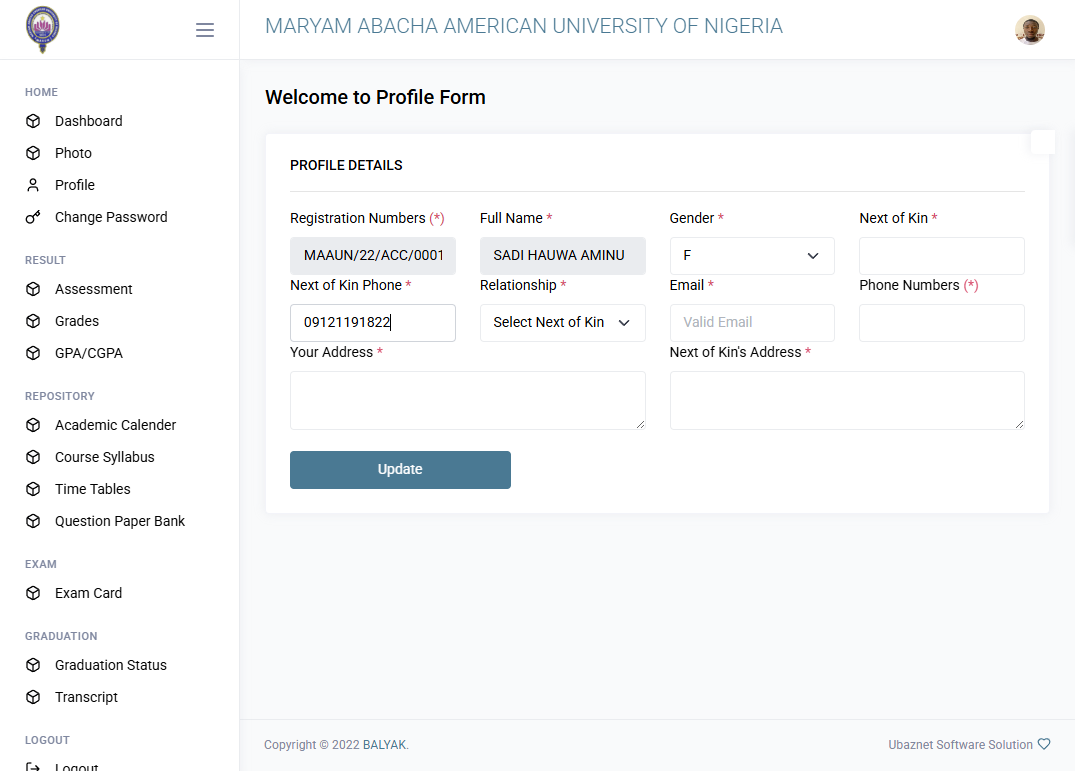This screenshot has height=771, width=1075.
Task: Click the Registration Numbers field MAAUN/22/ACC/0001
Action: [373, 256]
